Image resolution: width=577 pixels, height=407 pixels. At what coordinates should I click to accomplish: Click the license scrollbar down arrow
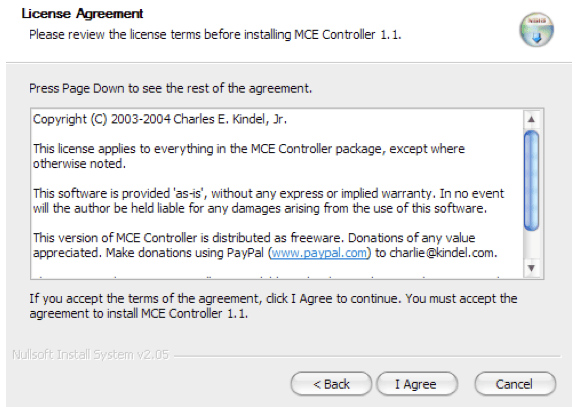(531, 268)
